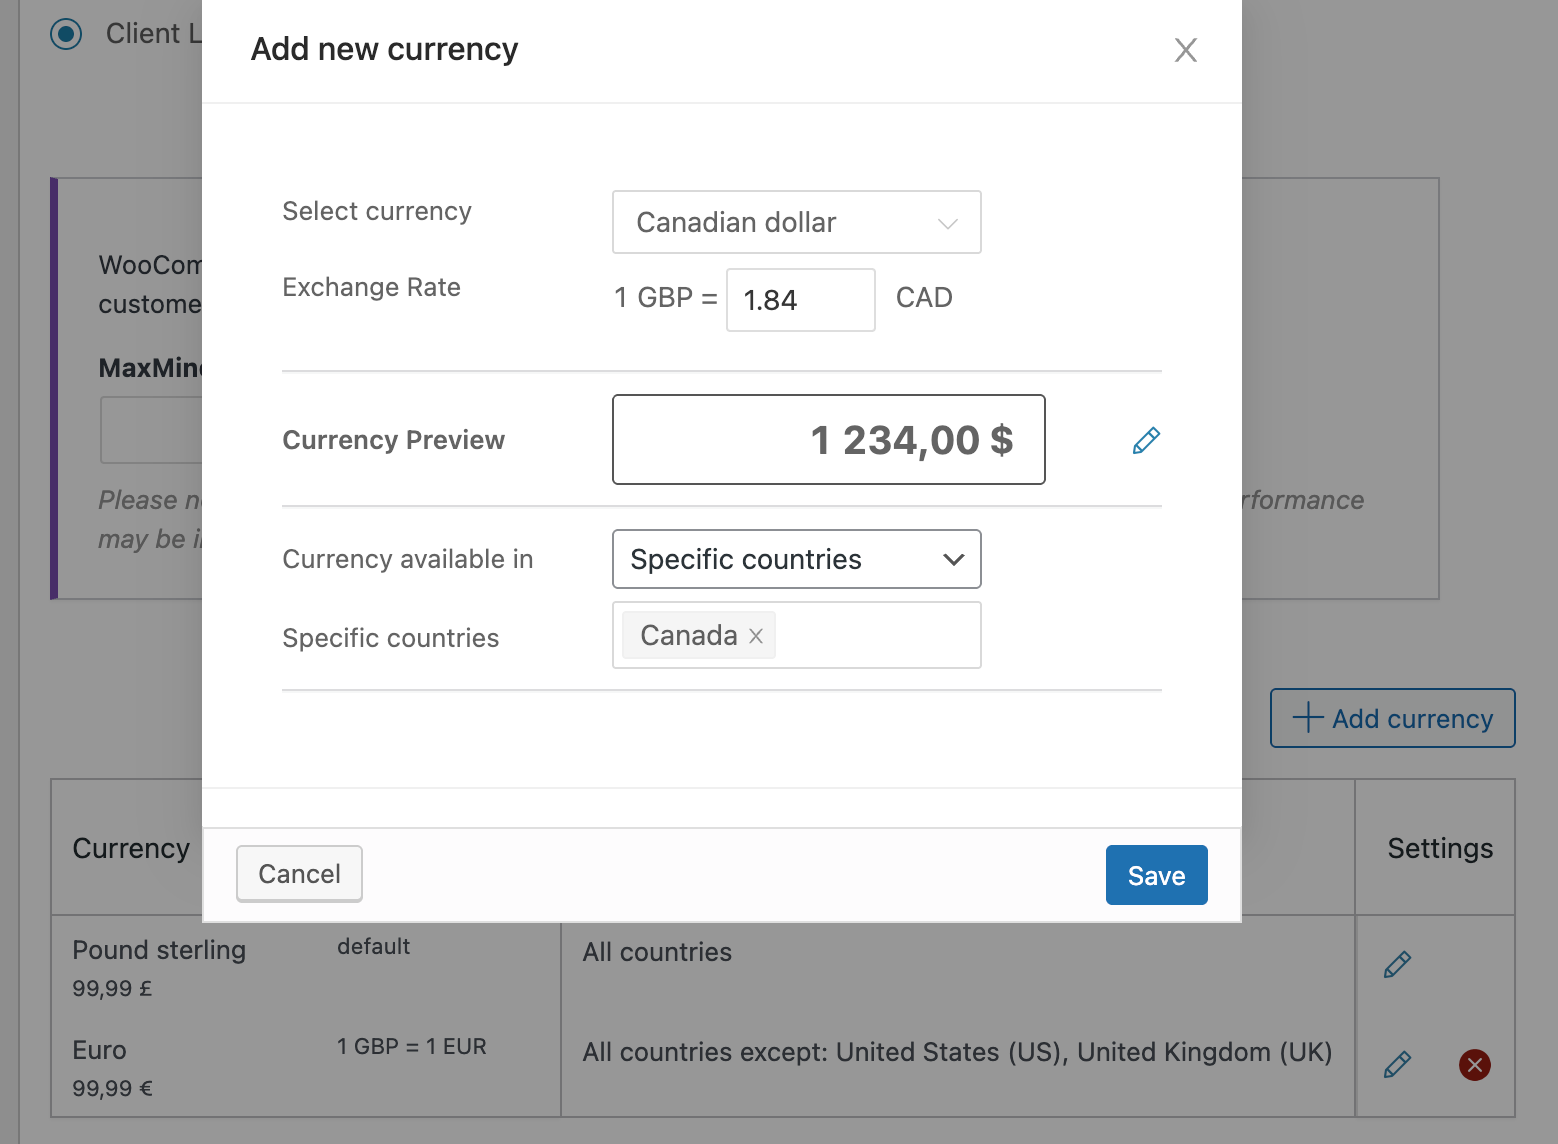
Task: Edit the currency preview format pencil icon
Action: click(x=1146, y=440)
